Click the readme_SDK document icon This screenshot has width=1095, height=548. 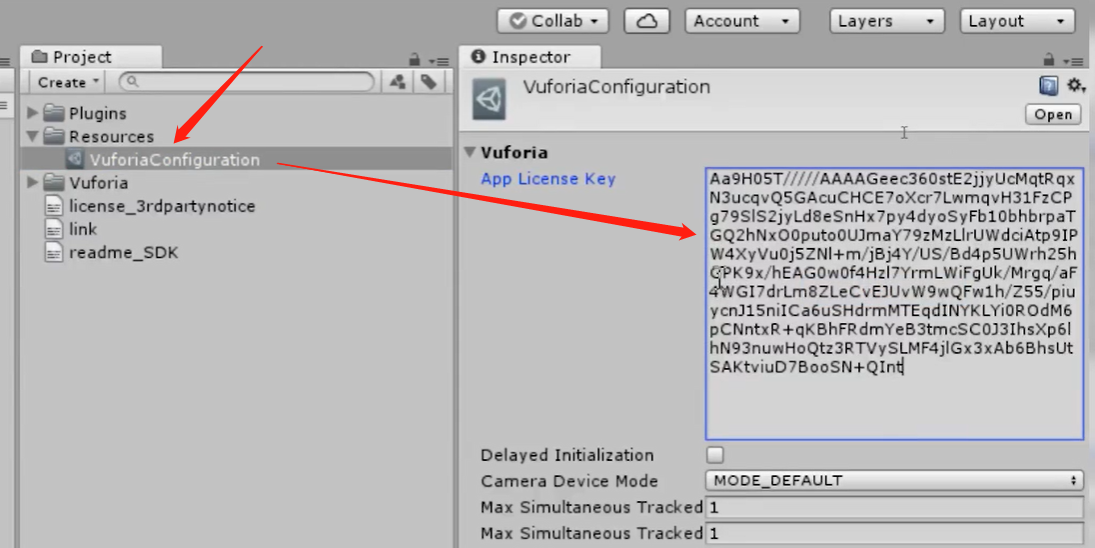click(54, 252)
